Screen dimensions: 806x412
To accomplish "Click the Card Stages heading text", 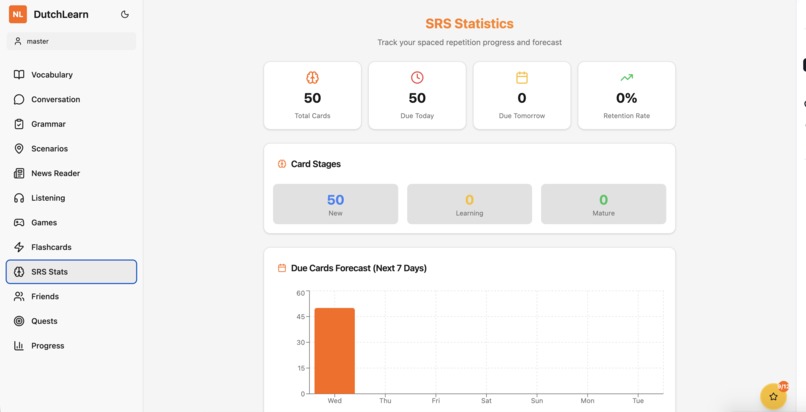I will point(316,164).
